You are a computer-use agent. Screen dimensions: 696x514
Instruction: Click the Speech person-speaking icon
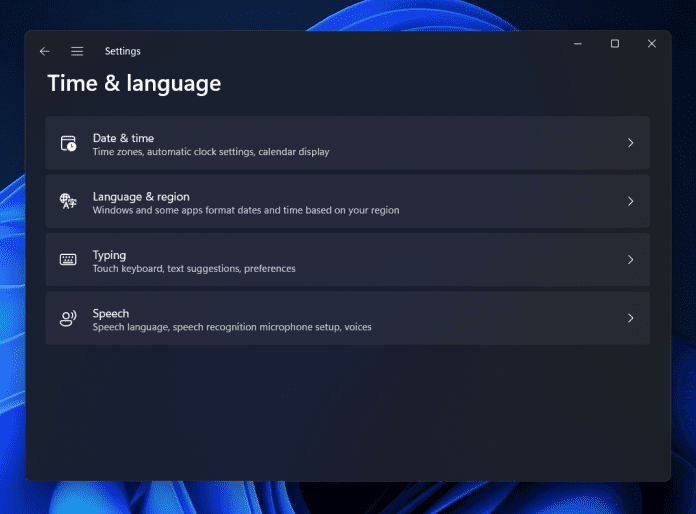click(x=68, y=318)
